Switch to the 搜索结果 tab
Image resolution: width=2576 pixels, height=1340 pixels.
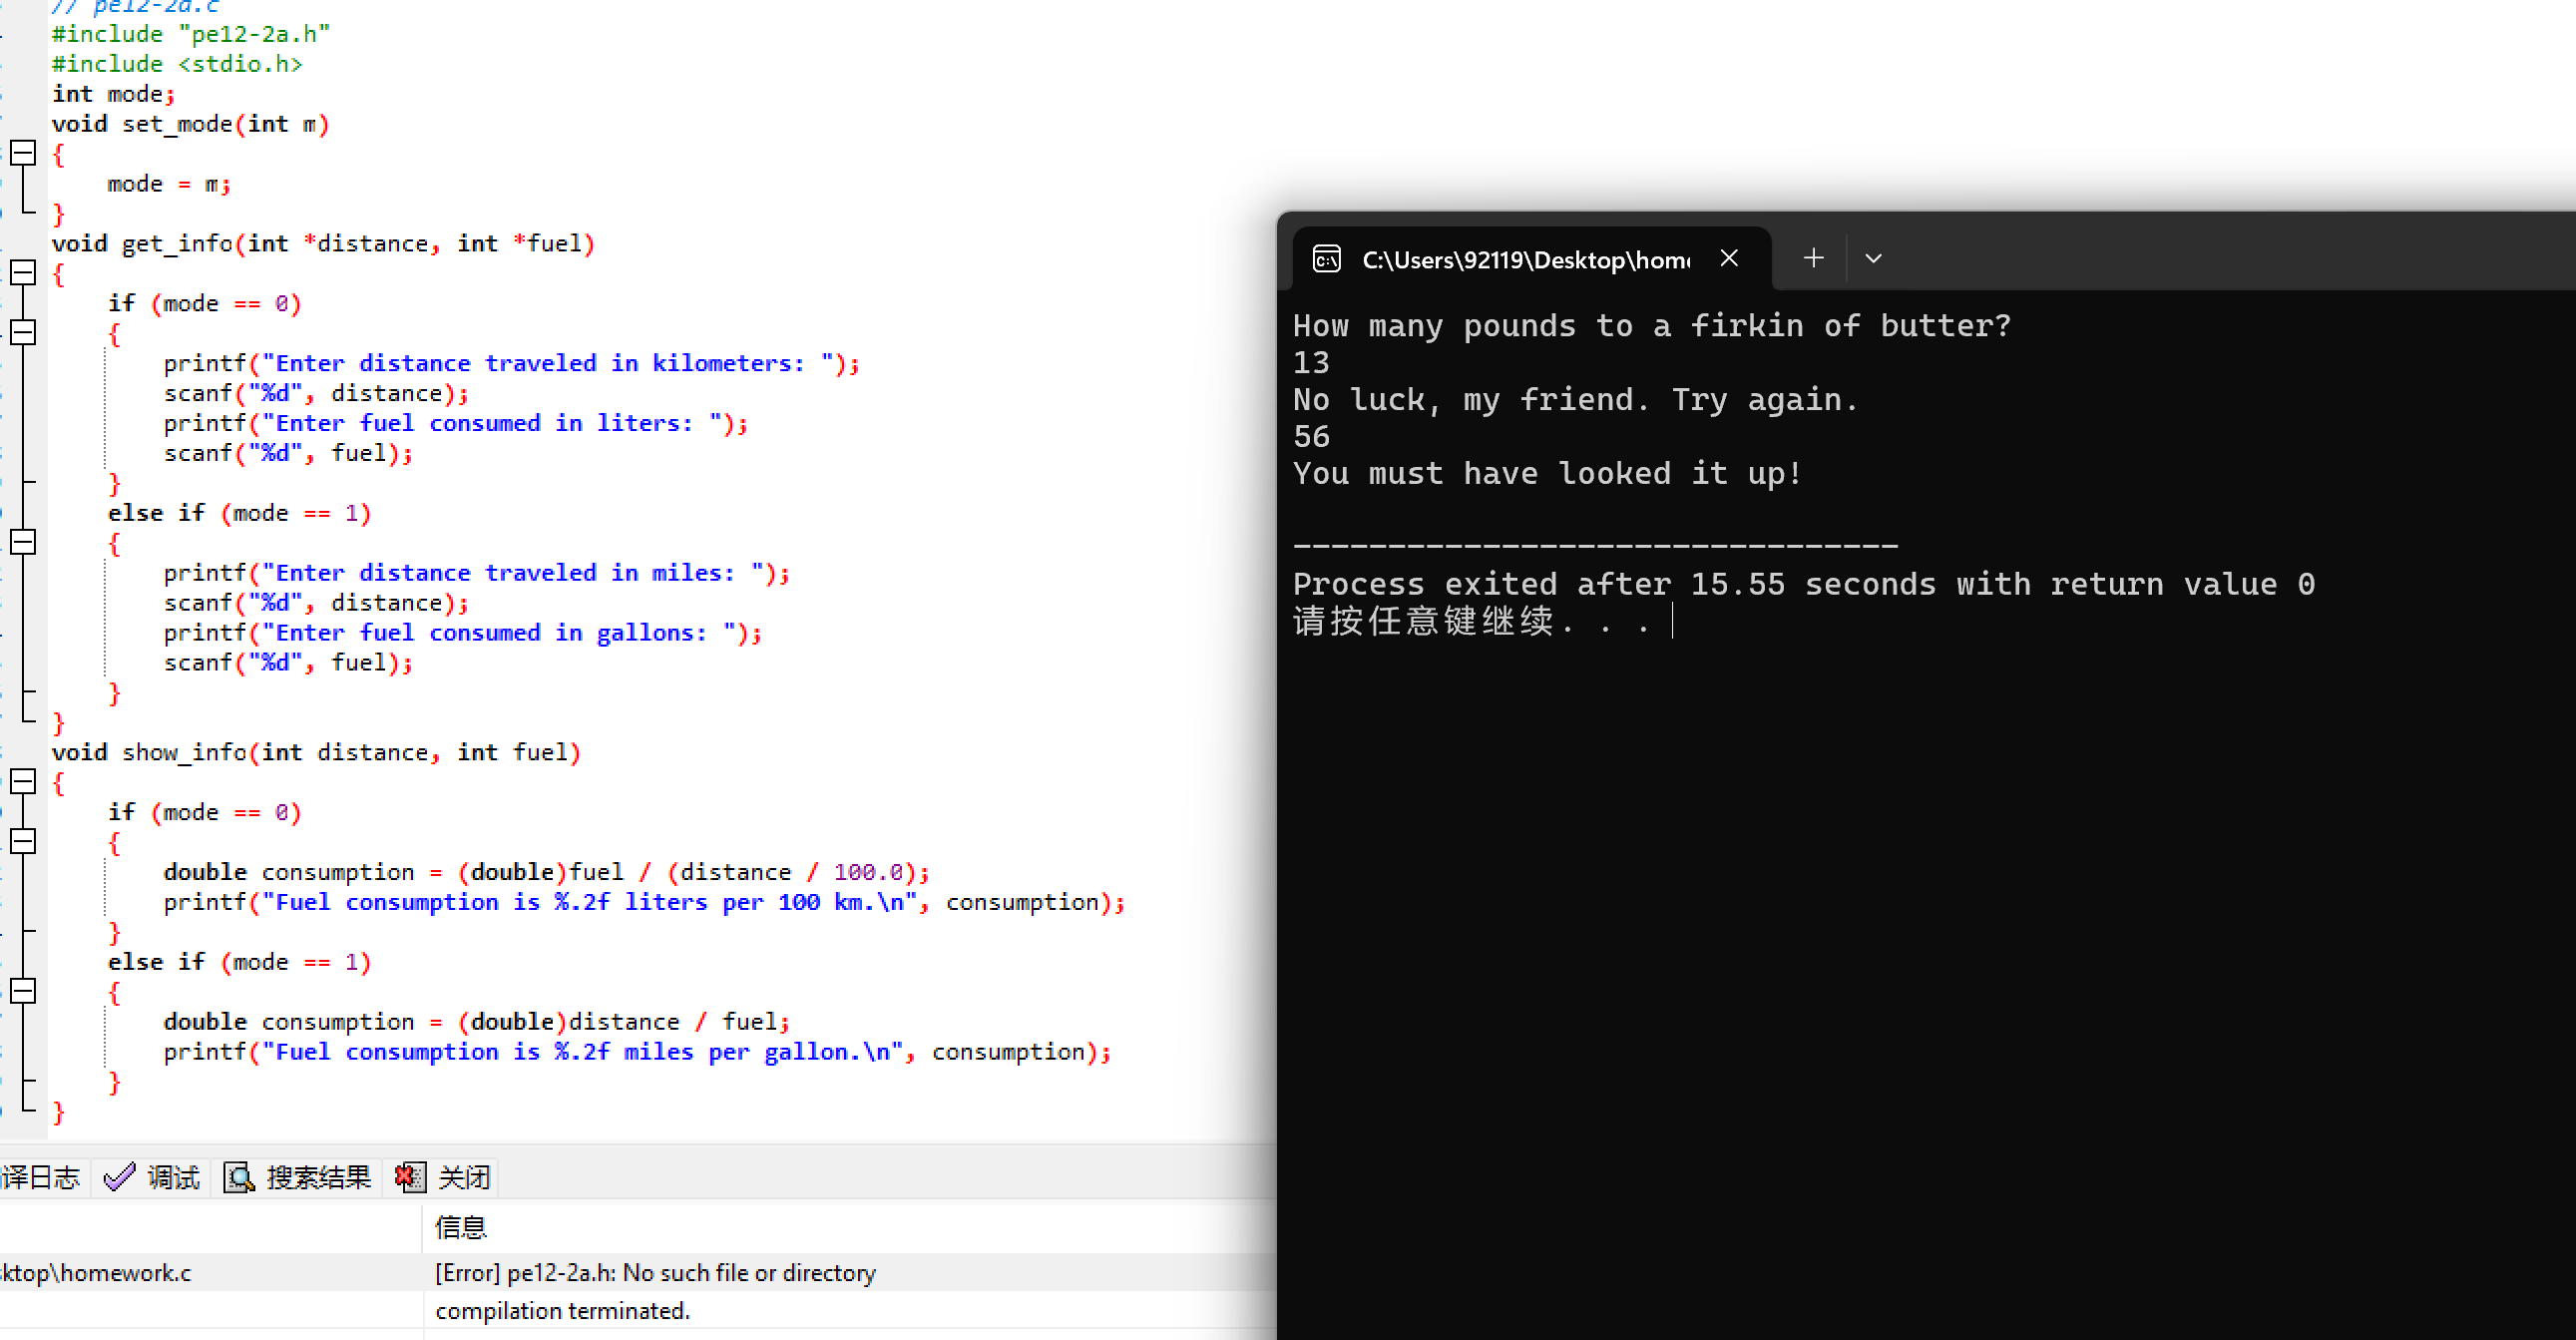tap(318, 1177)
